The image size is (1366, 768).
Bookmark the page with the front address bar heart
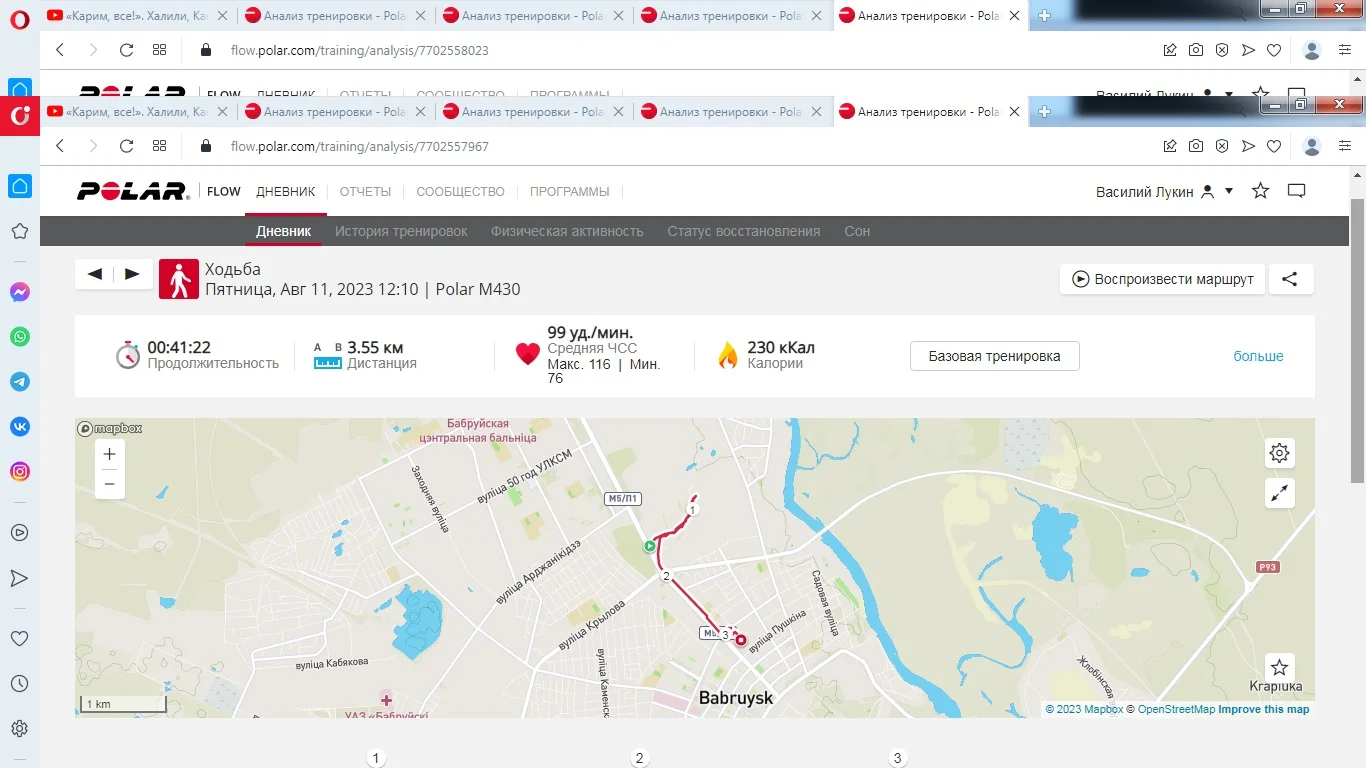[1274, 146]
